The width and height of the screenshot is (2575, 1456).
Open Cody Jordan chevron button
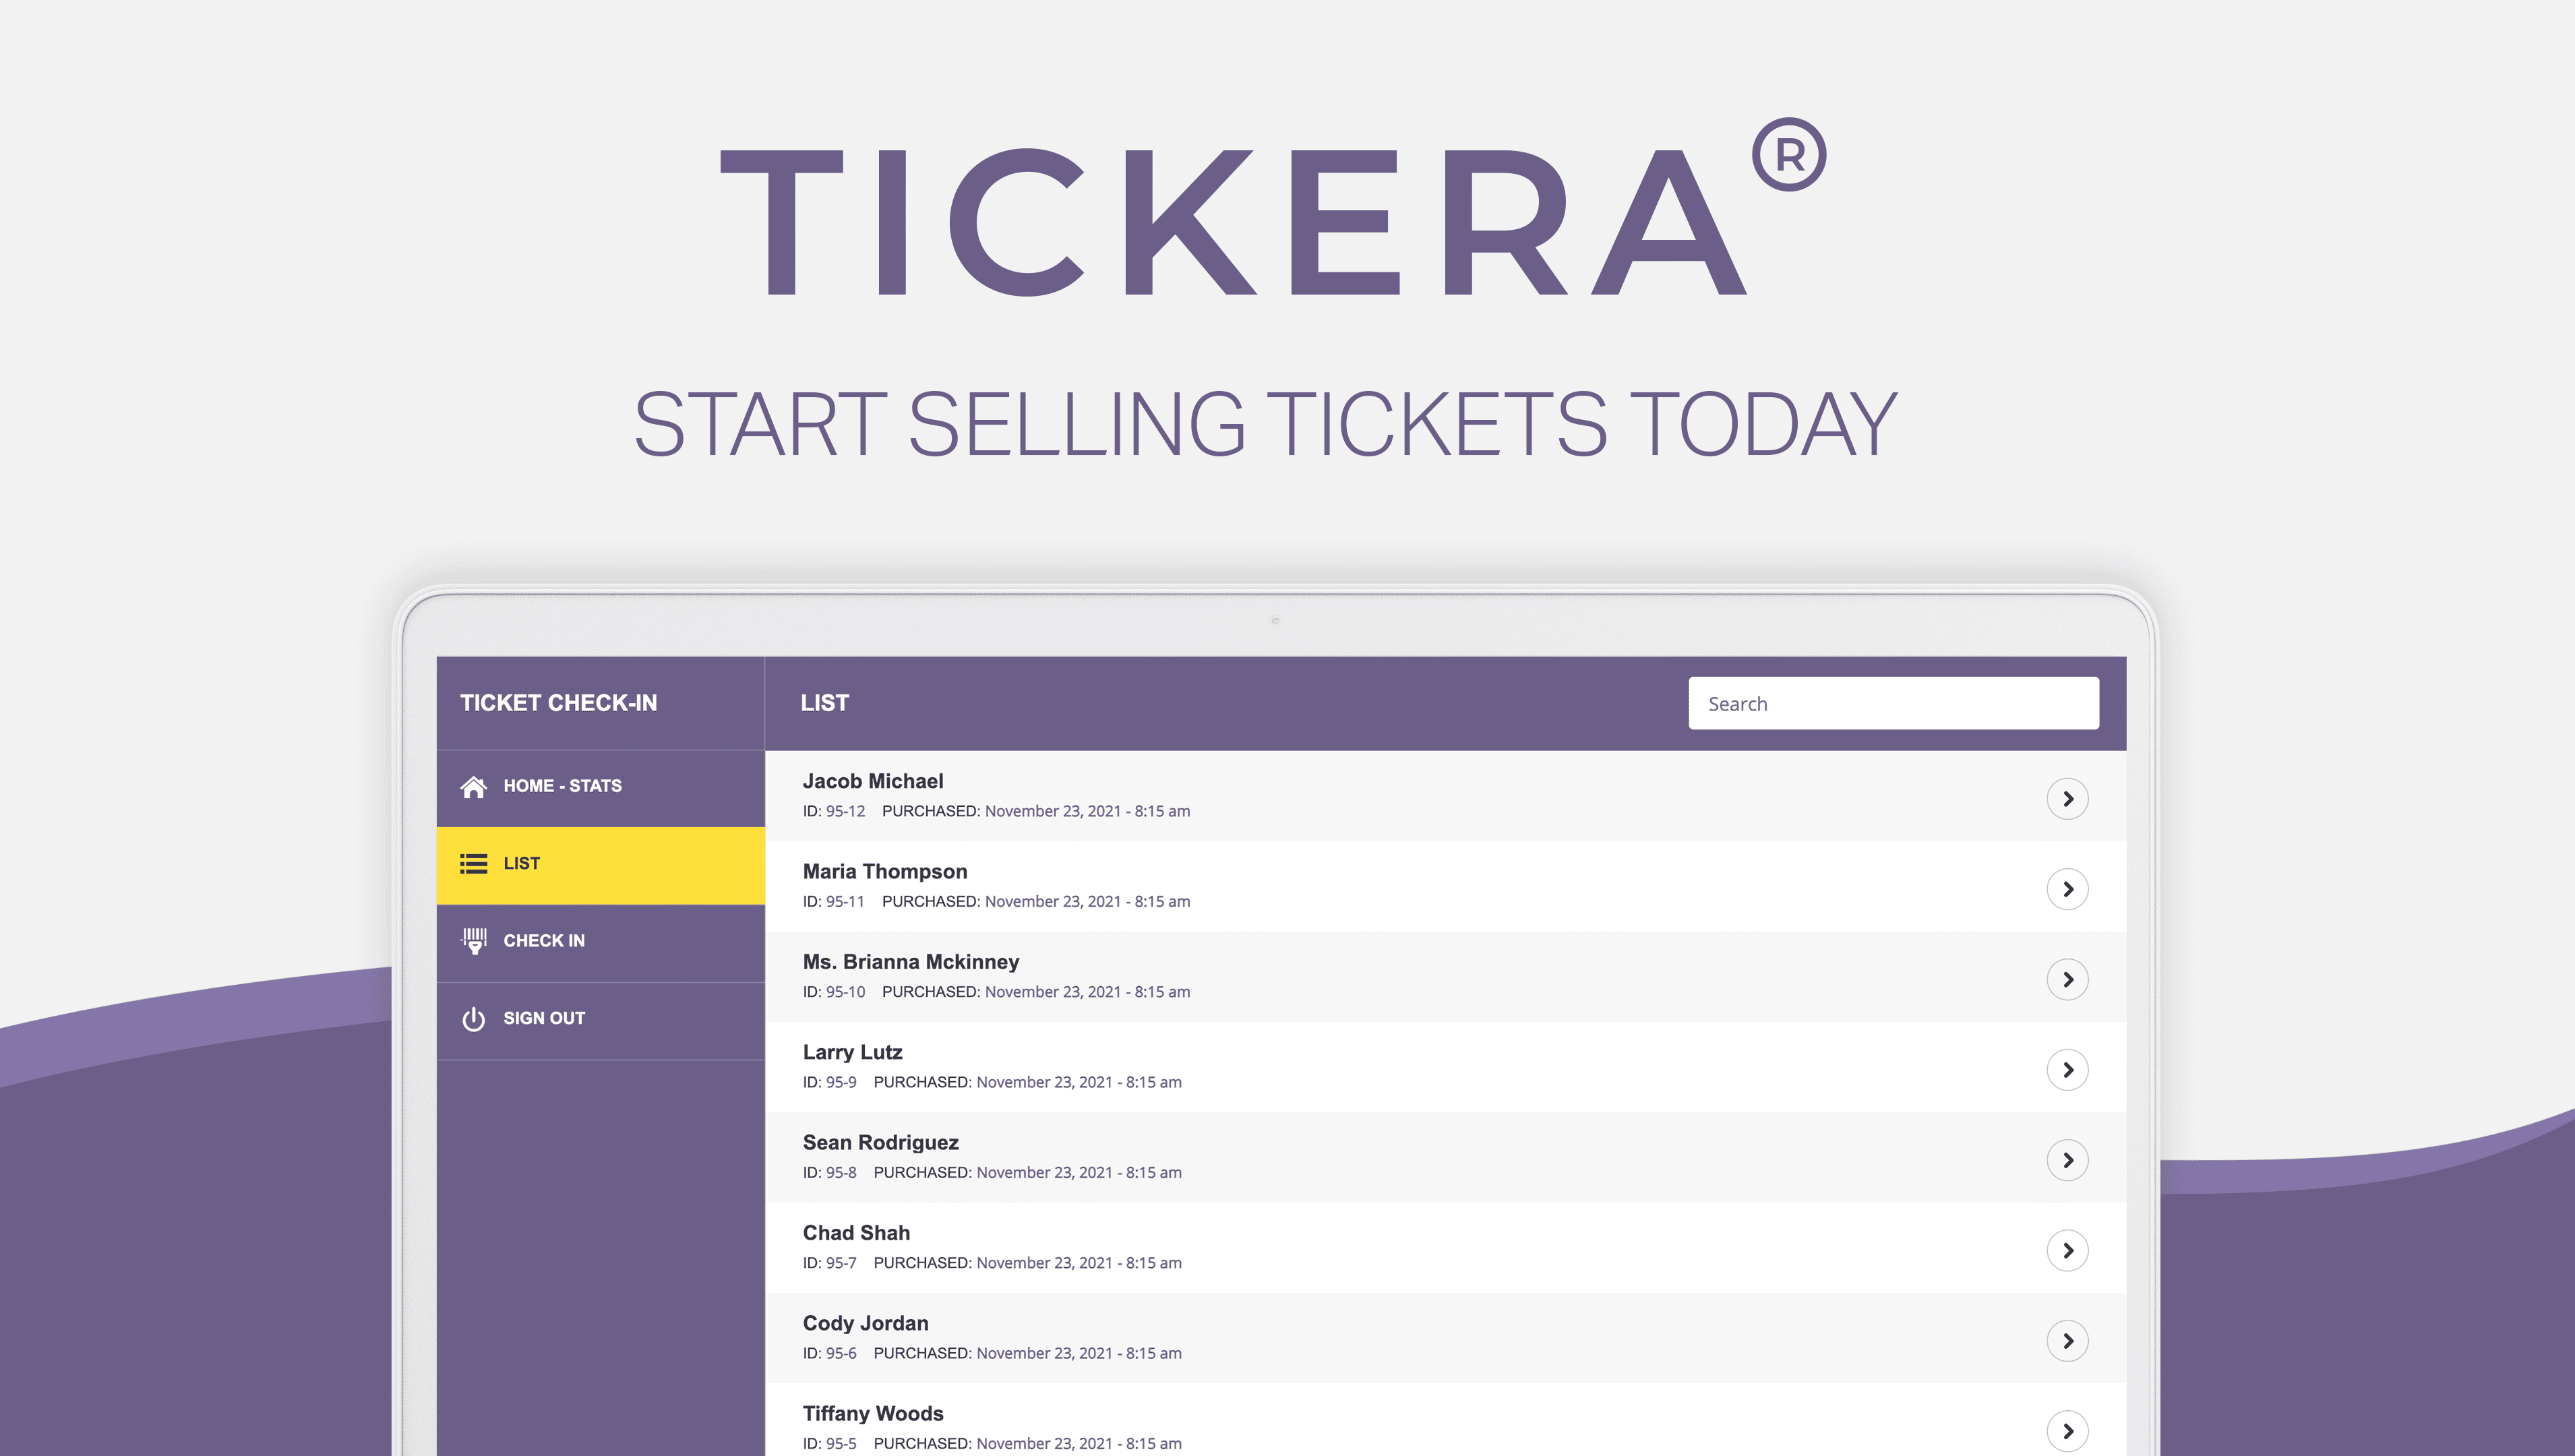(x=2067, y=1341)
